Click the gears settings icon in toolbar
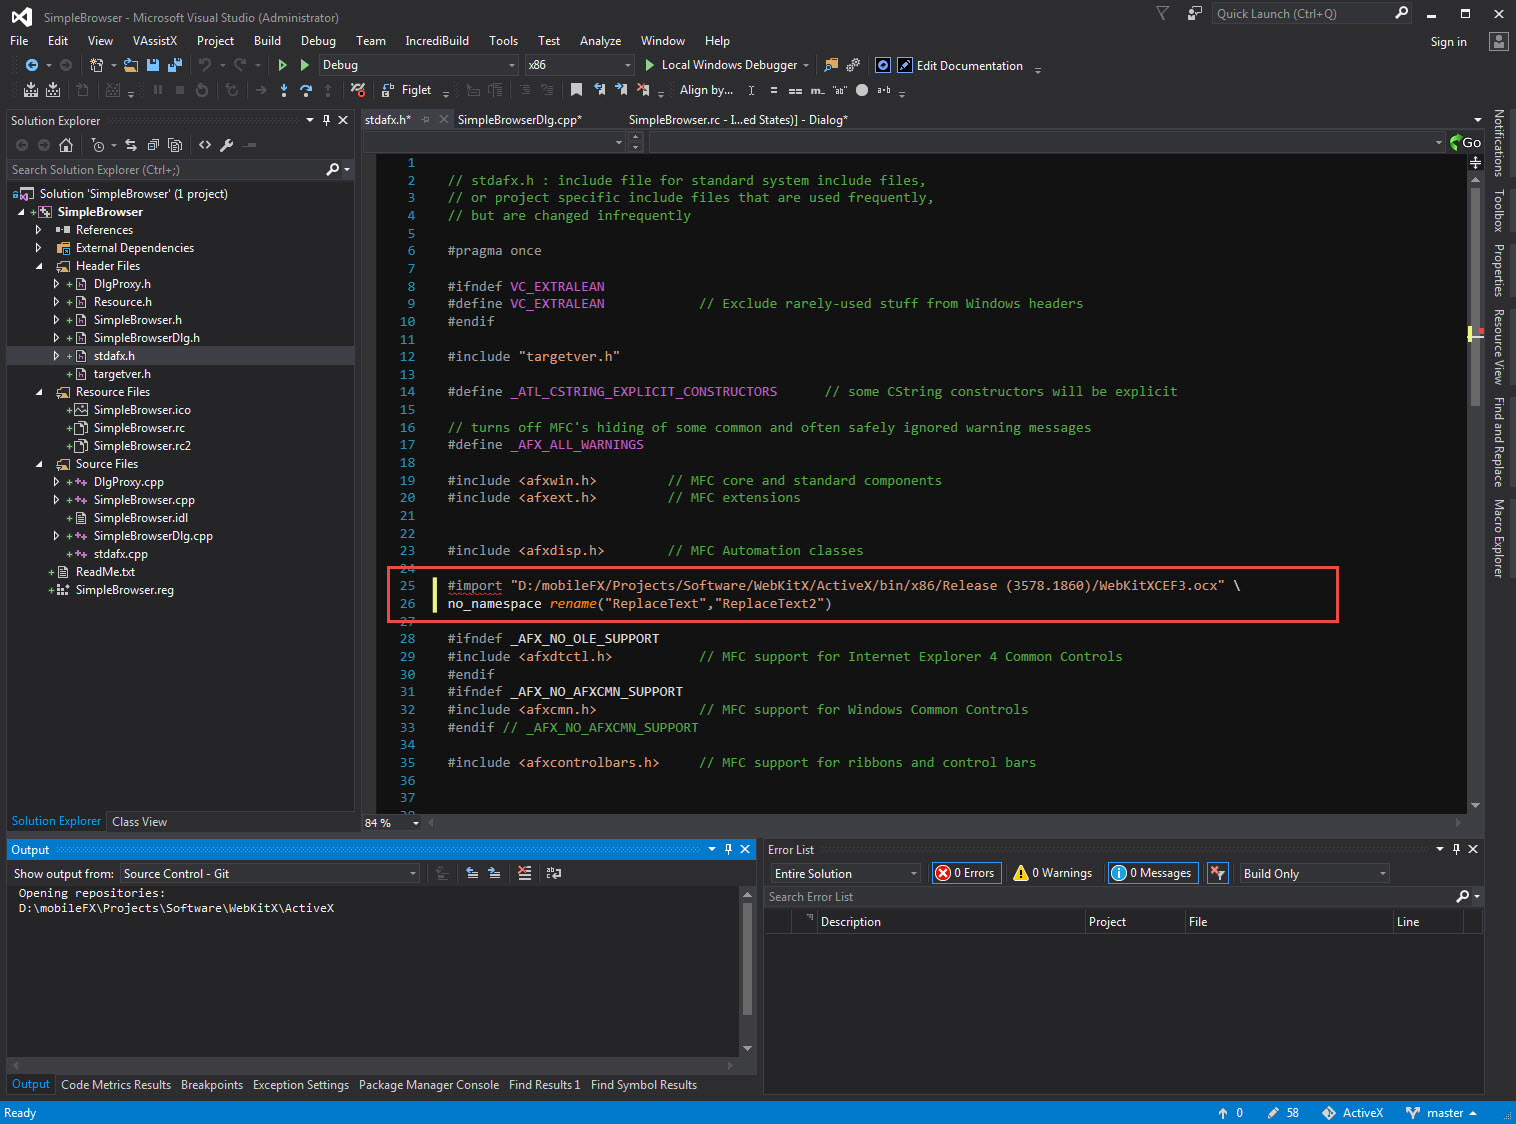The width and height of the screenshot is (1516, 1124). pos(853,65)
